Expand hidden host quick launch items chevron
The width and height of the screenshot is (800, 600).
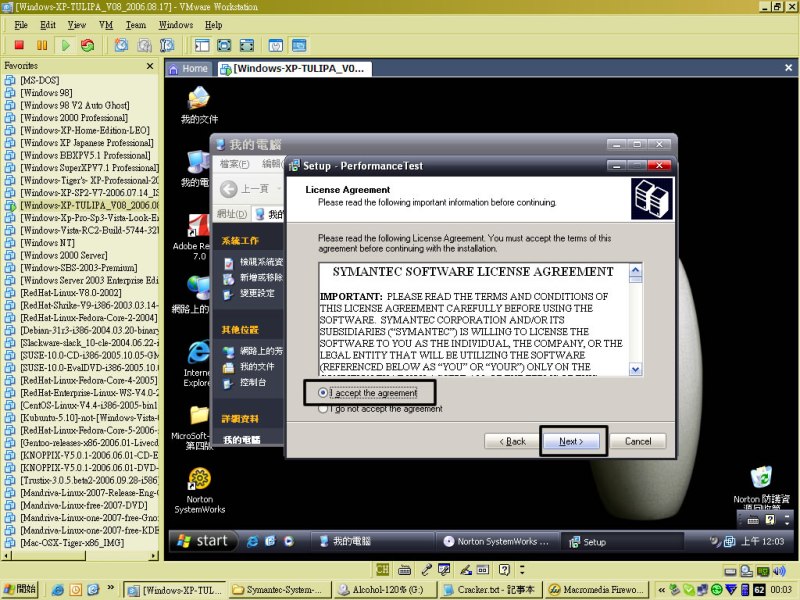pyautogui.click(x=111, y=588)
